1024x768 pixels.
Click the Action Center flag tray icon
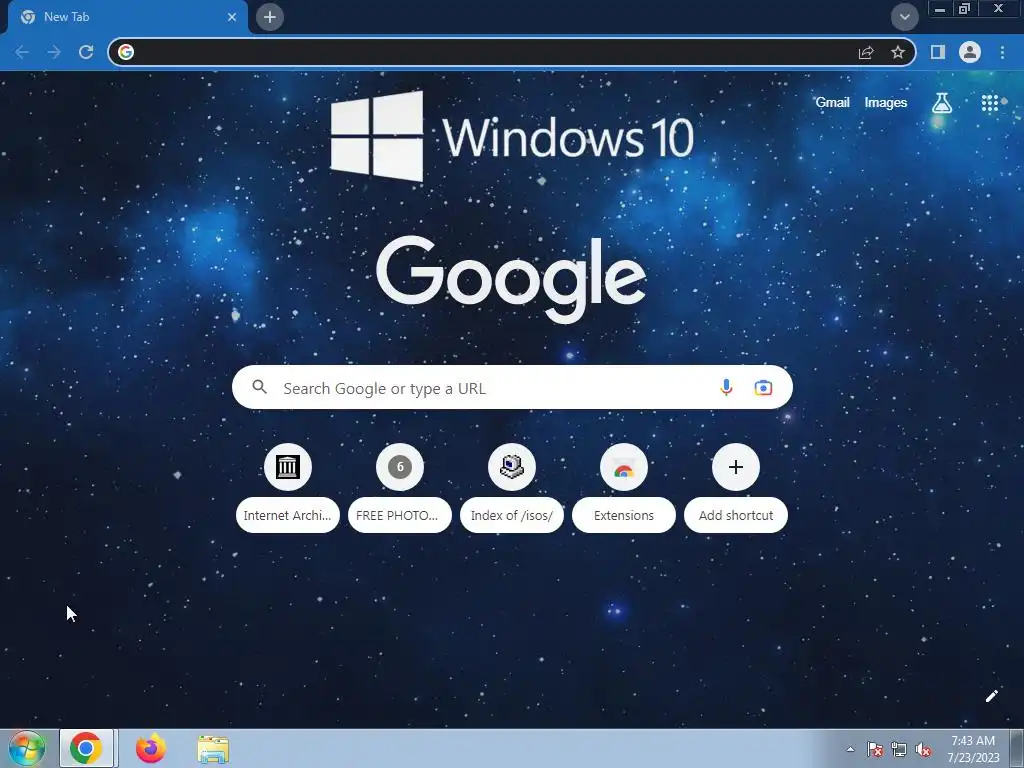pos(875,750)
